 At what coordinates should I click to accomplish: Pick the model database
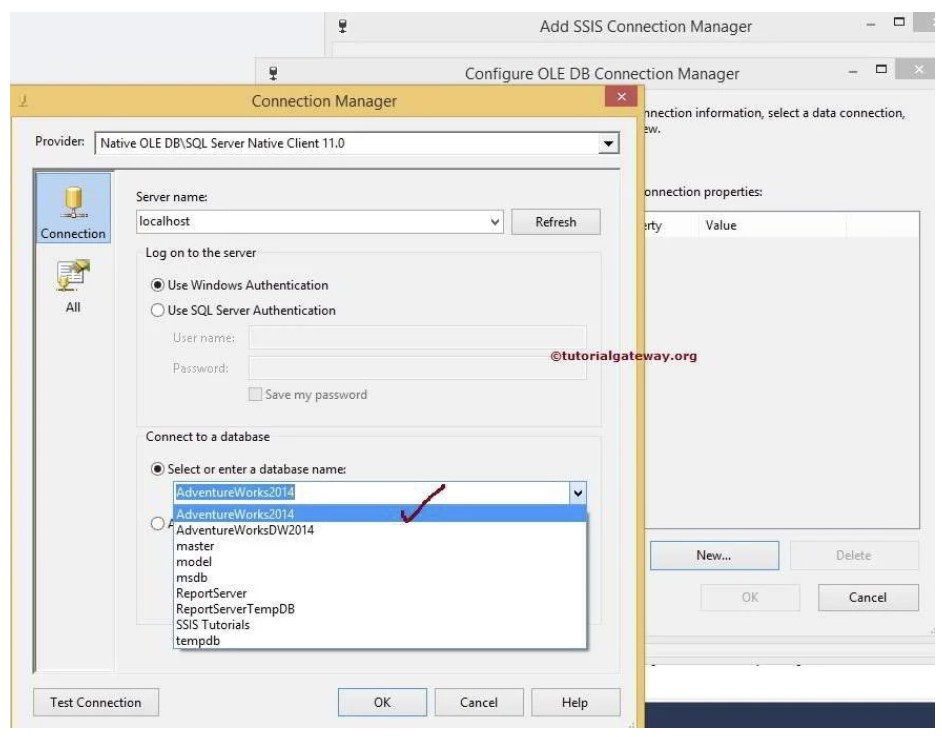[x=380, y=562]
